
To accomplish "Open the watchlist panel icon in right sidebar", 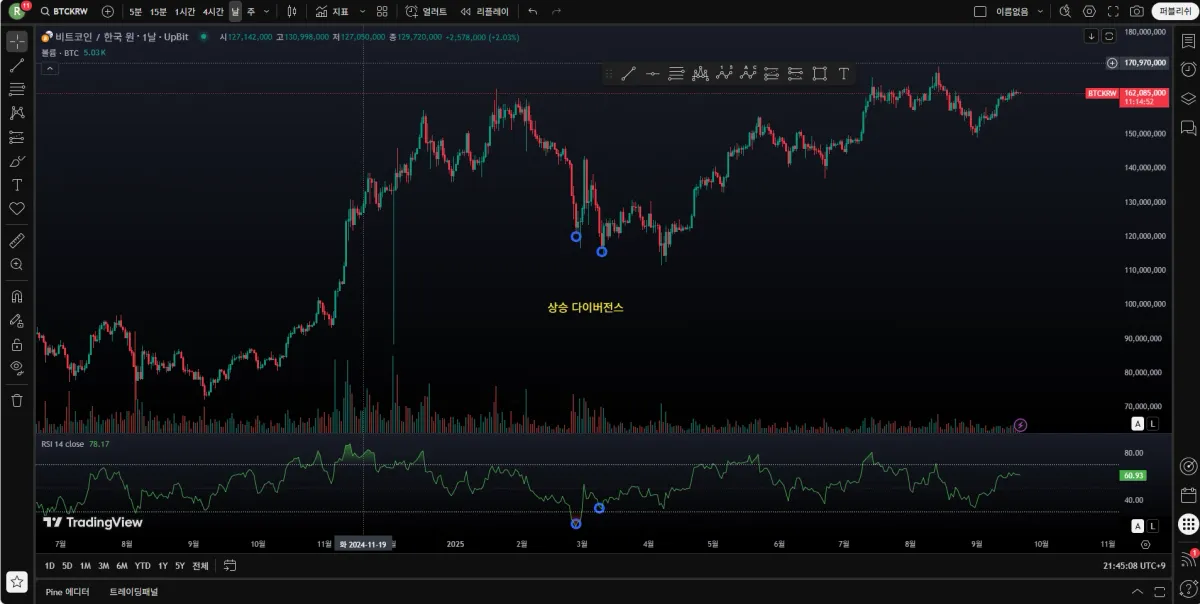I will tap(1188, 43).
